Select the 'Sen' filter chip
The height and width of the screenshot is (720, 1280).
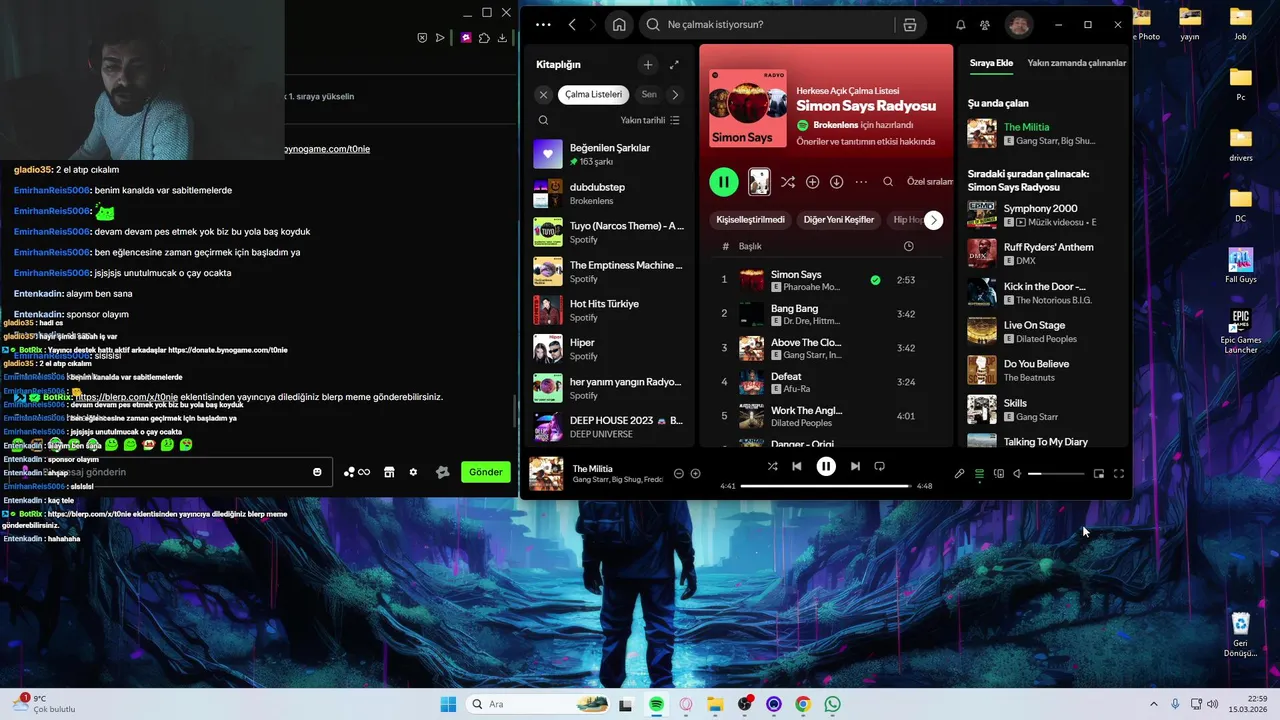coord(649,95)
